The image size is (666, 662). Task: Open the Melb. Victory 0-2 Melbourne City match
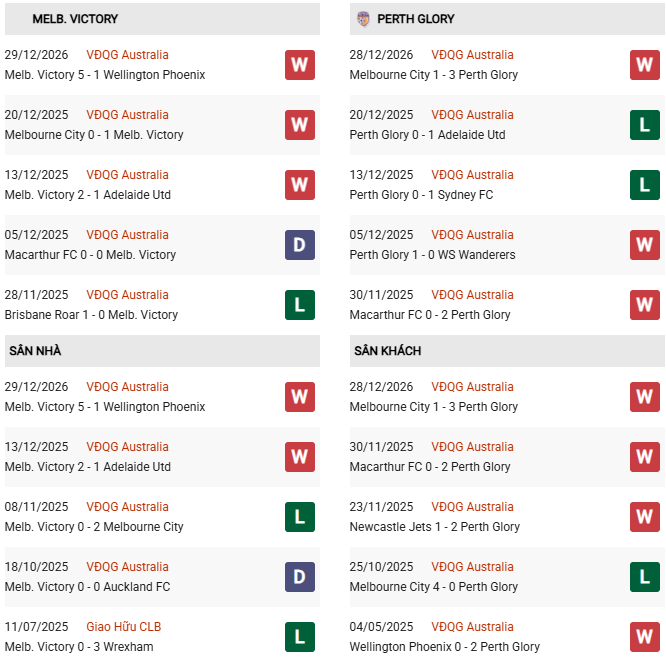pos(94,527)
